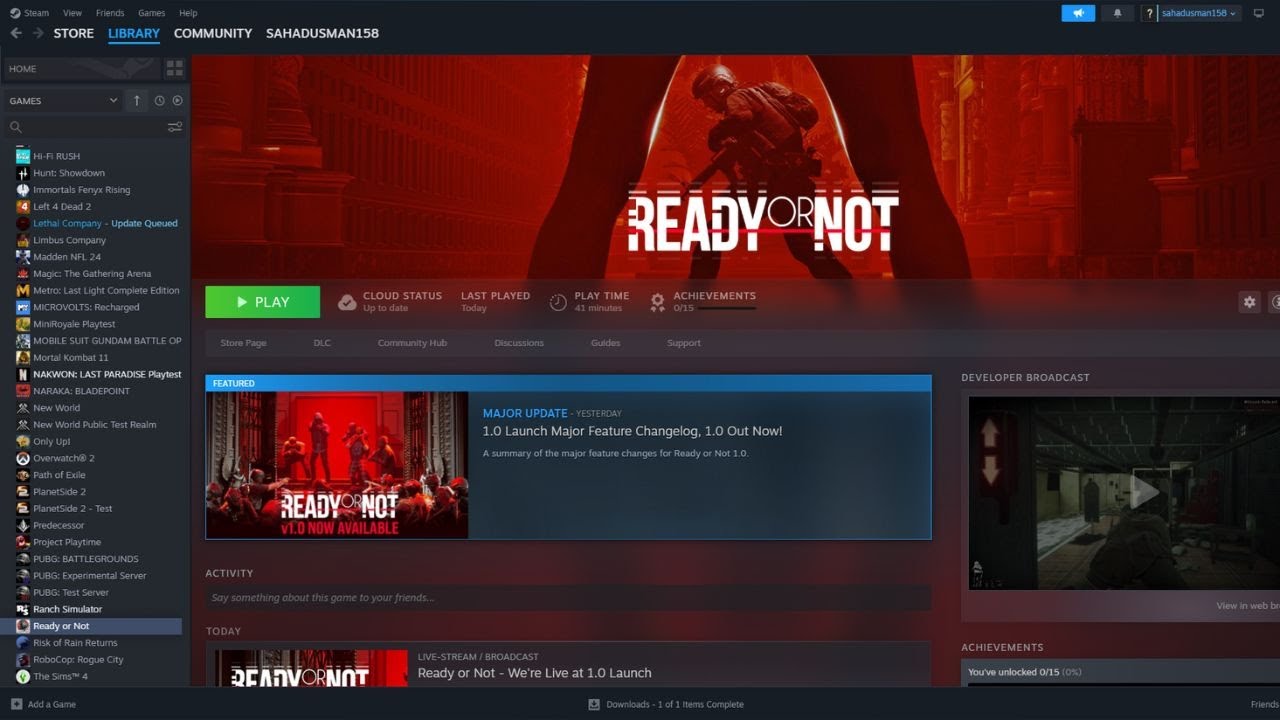Open the Games menu
The height and width of the screenshot is (720, 1280).
(152, 13)
